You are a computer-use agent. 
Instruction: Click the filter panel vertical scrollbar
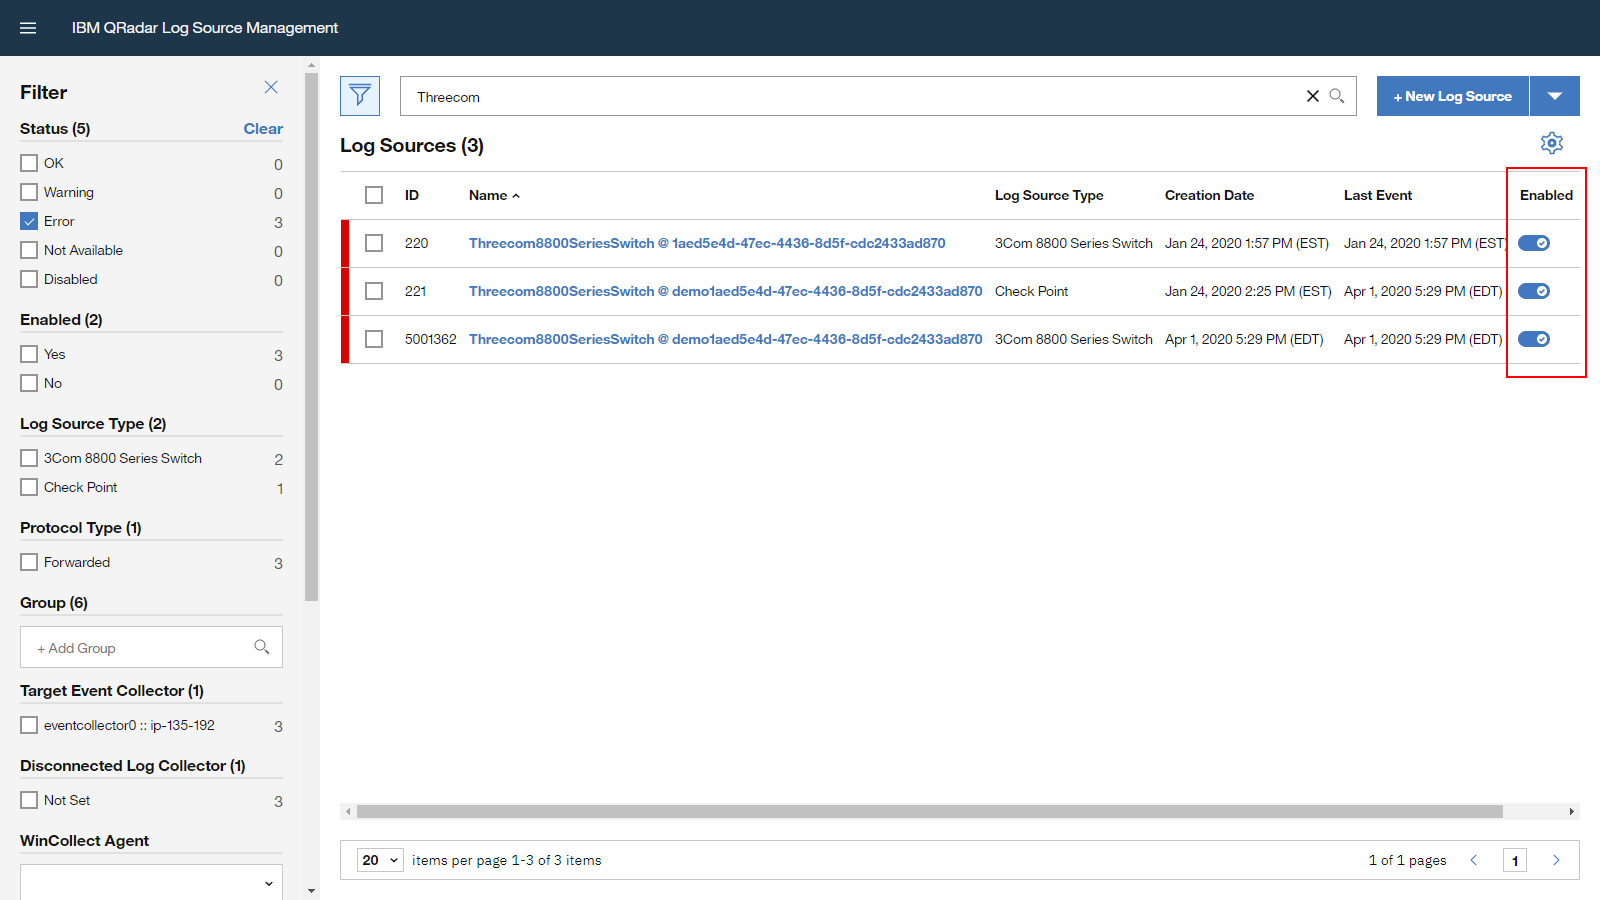tap(312, 336)
